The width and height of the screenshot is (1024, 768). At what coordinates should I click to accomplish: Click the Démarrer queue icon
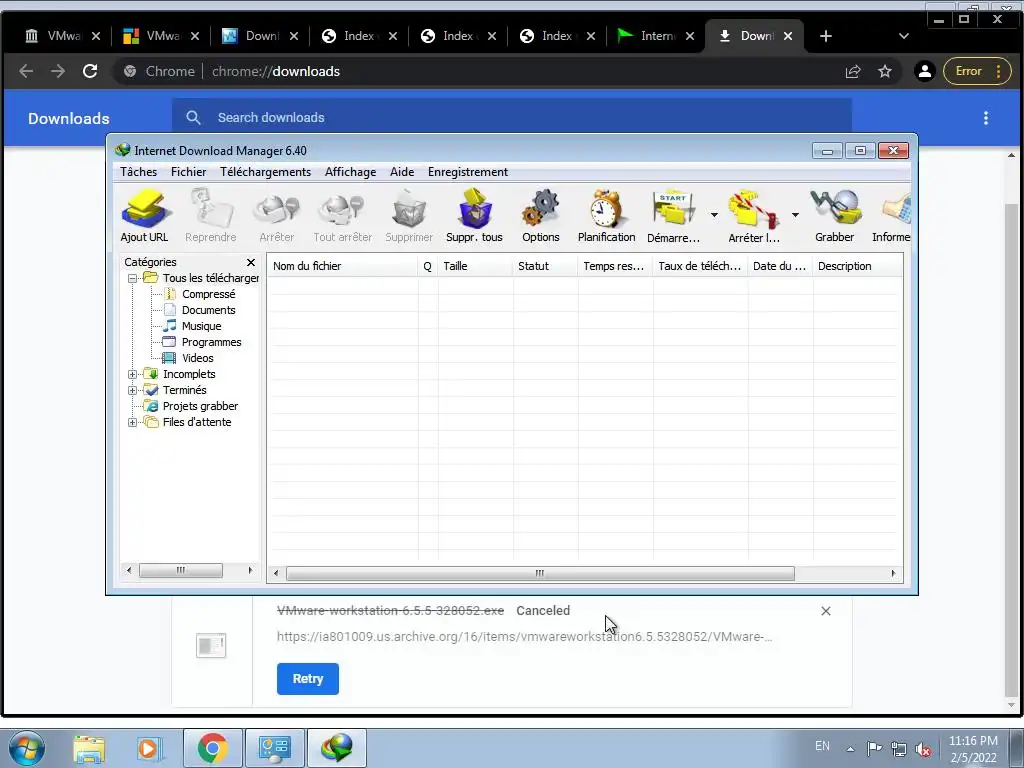click(x=673, y=216)
